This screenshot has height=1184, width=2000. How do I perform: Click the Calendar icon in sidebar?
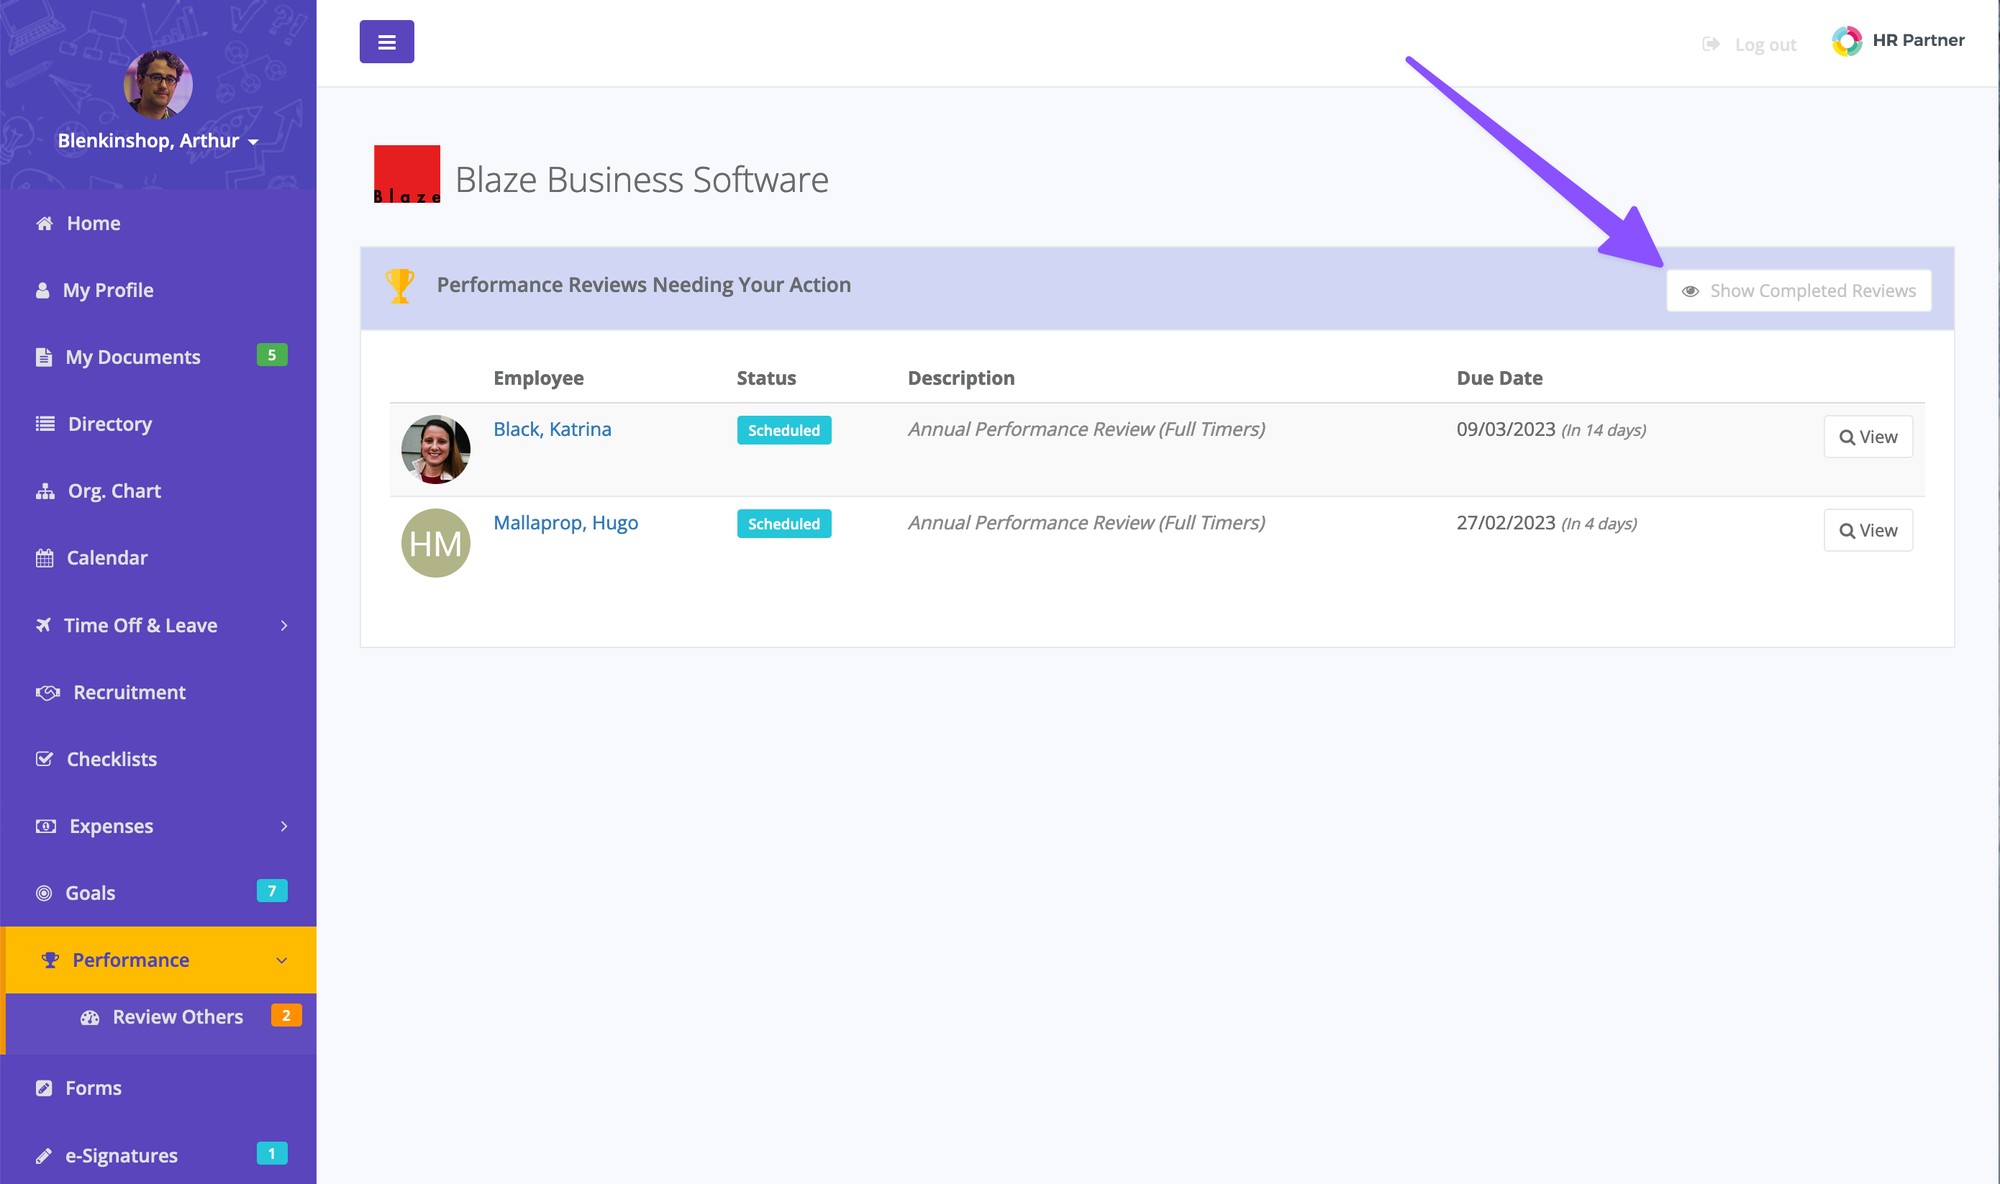click(44, 558)
